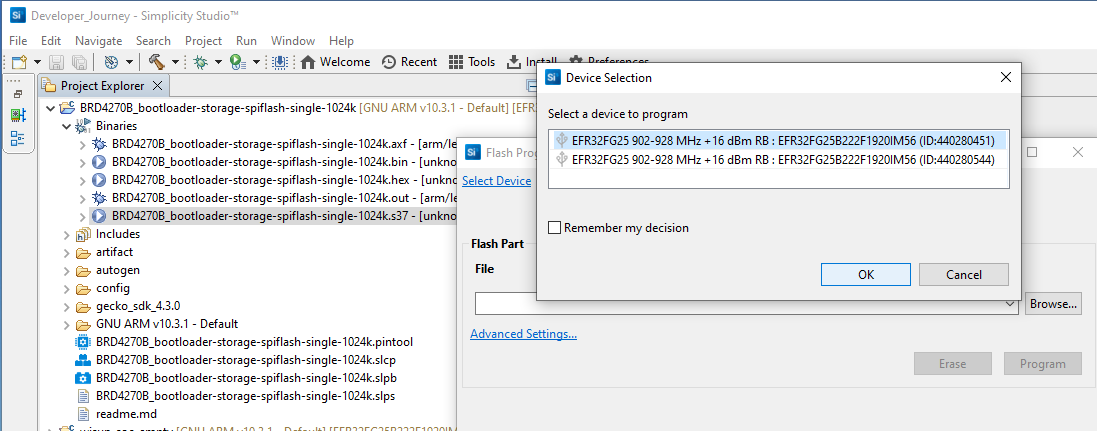Click the compass-style toolbar icon after Save All

111,62
